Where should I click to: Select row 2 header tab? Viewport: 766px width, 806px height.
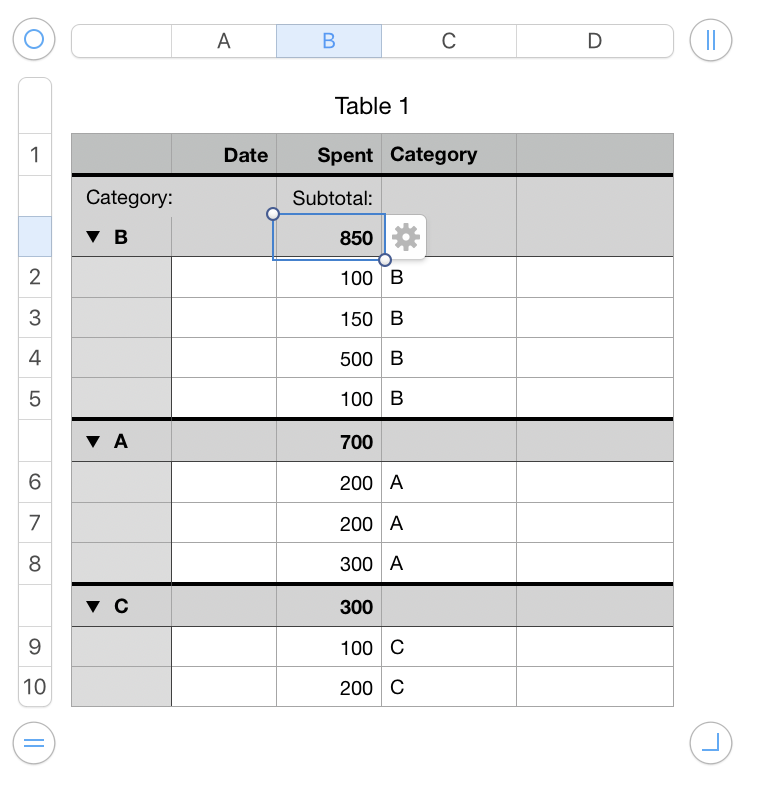pyautogui.click(x=35, y=277)
